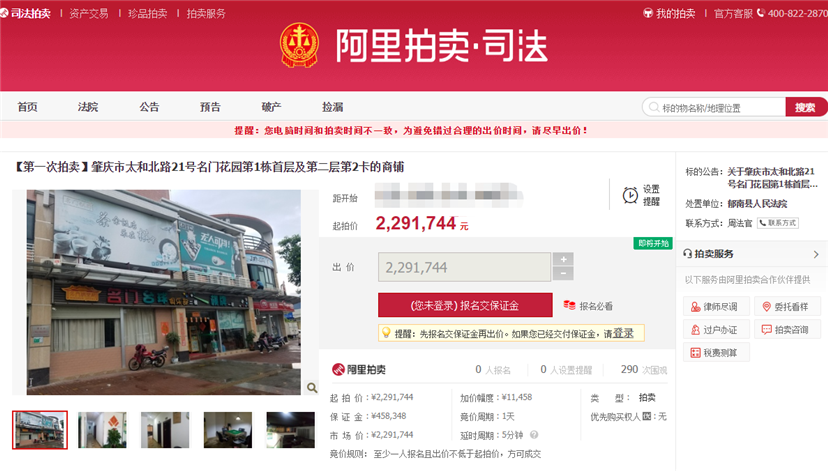Open the 预告 navigation tab

coord(210,107)
